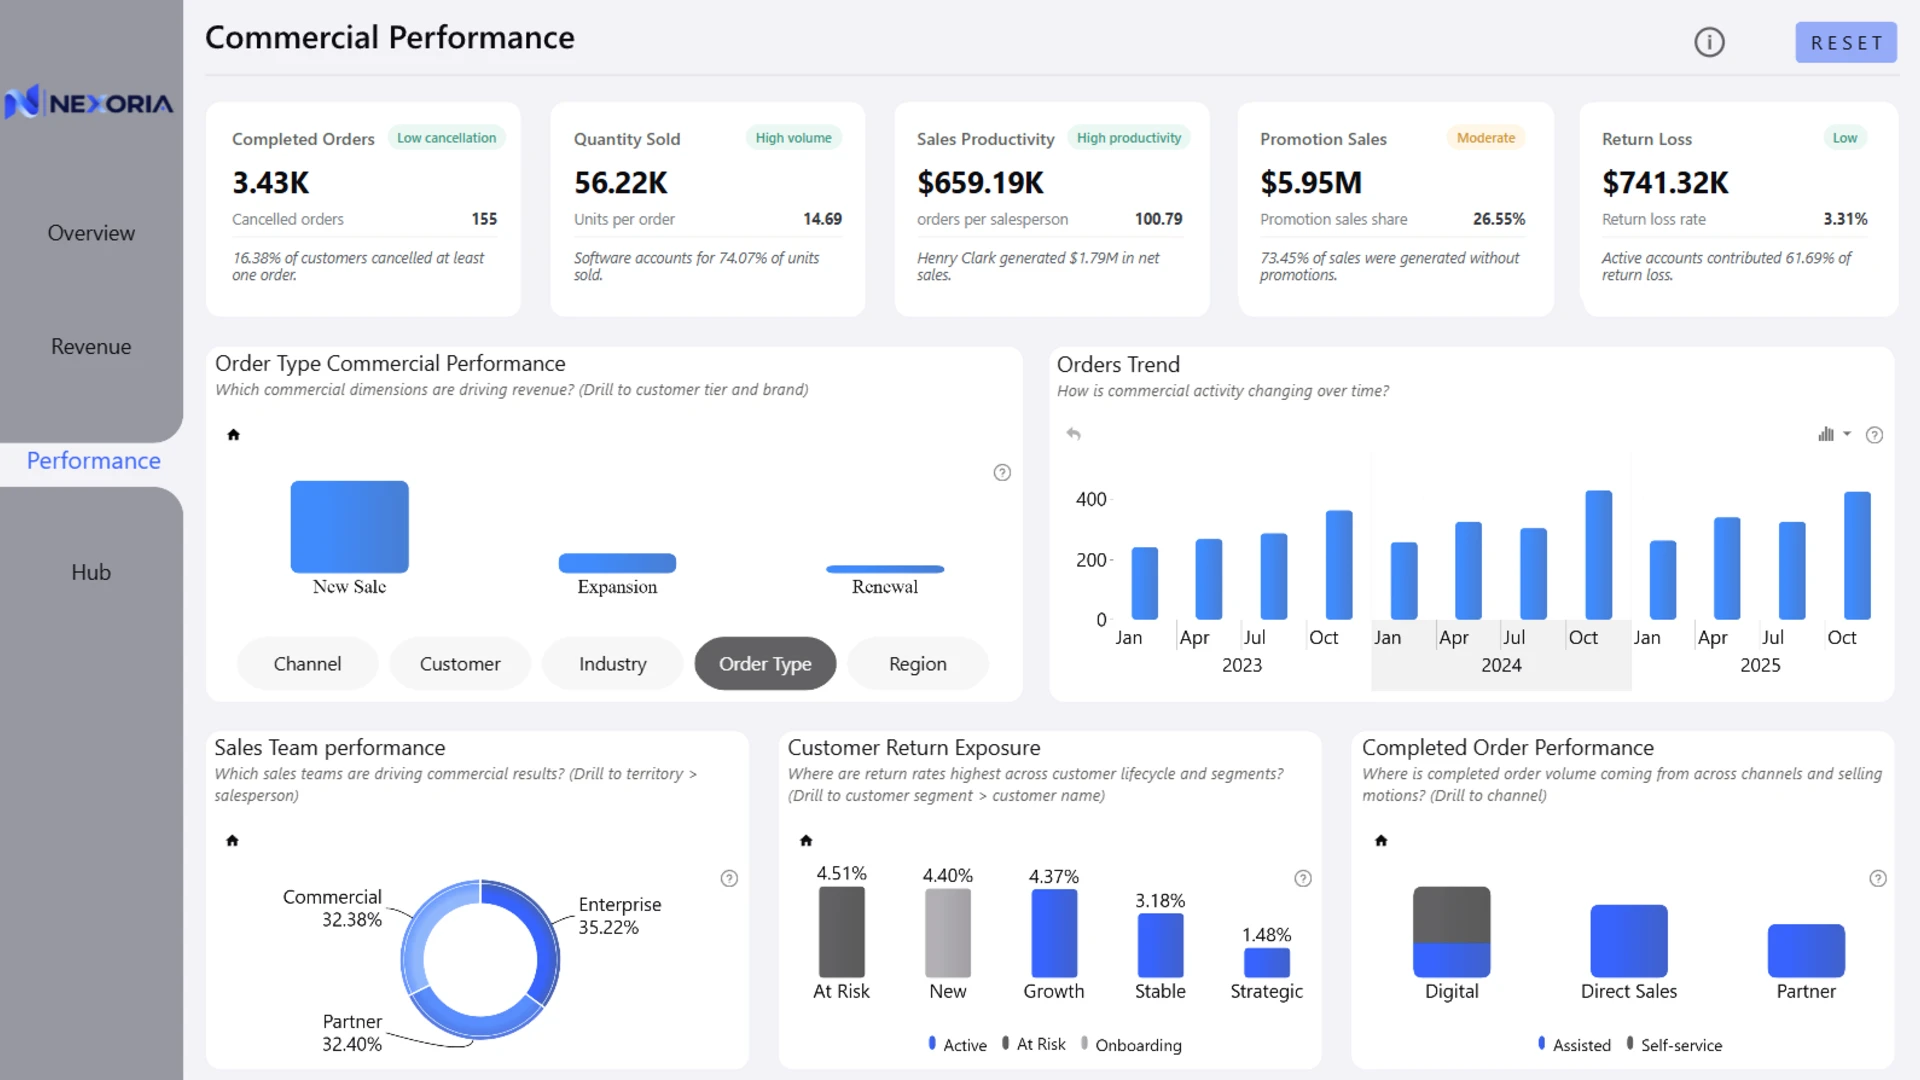Click help icon in Completed Order Performance
The image size is (1920, 1080).
click(x=1878, y=879)
